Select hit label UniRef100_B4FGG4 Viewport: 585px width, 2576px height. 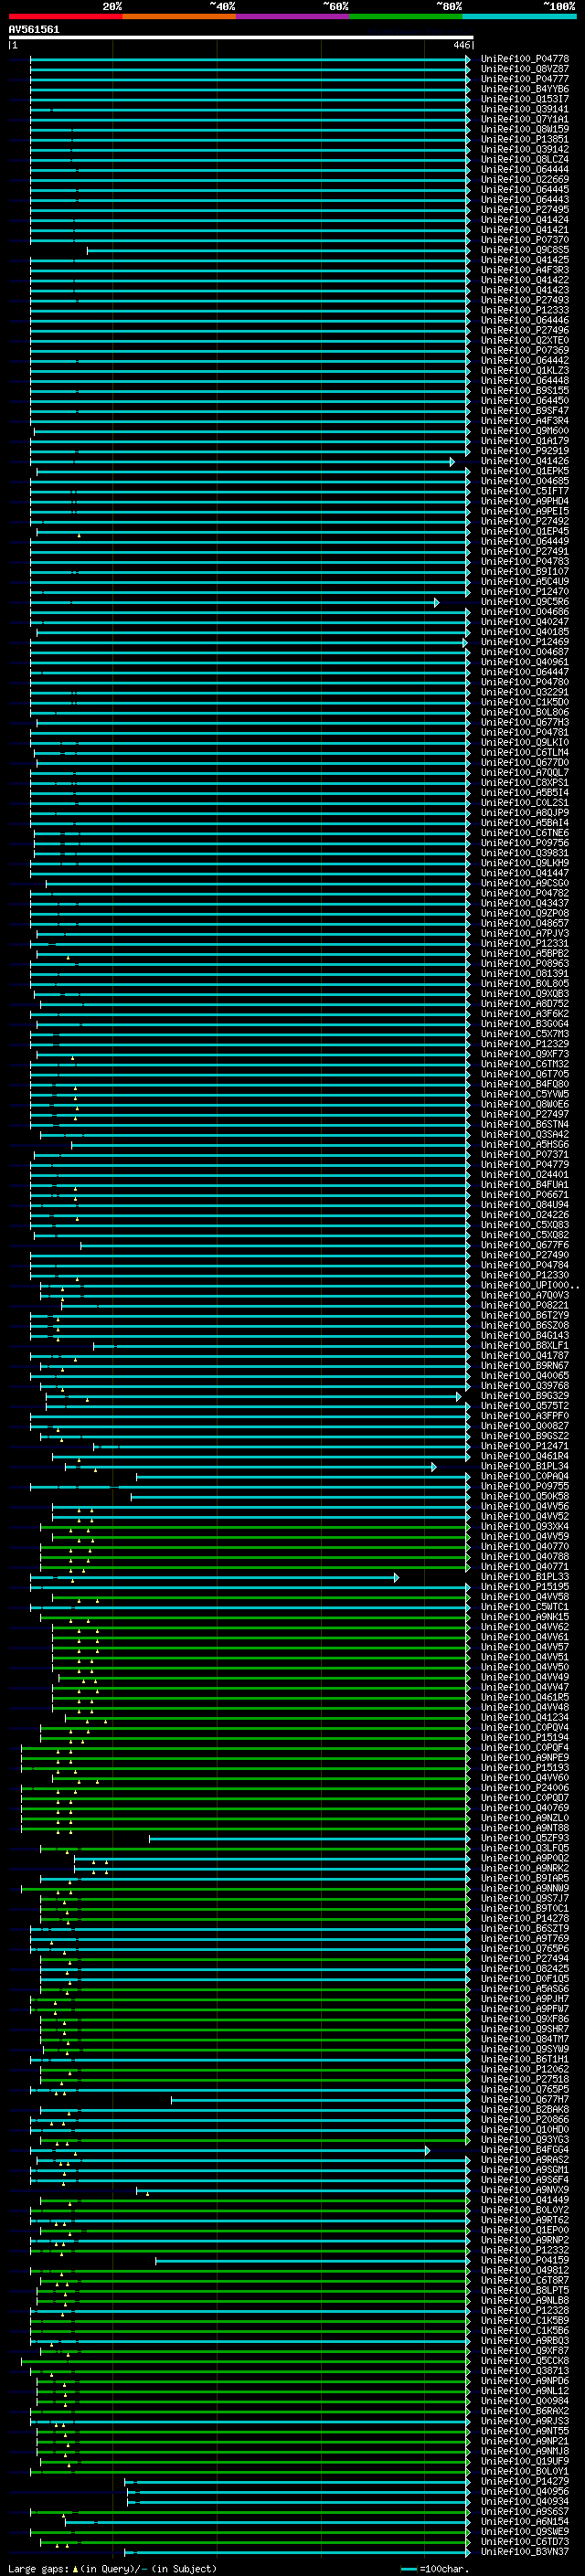click(x=525, y=2150)
